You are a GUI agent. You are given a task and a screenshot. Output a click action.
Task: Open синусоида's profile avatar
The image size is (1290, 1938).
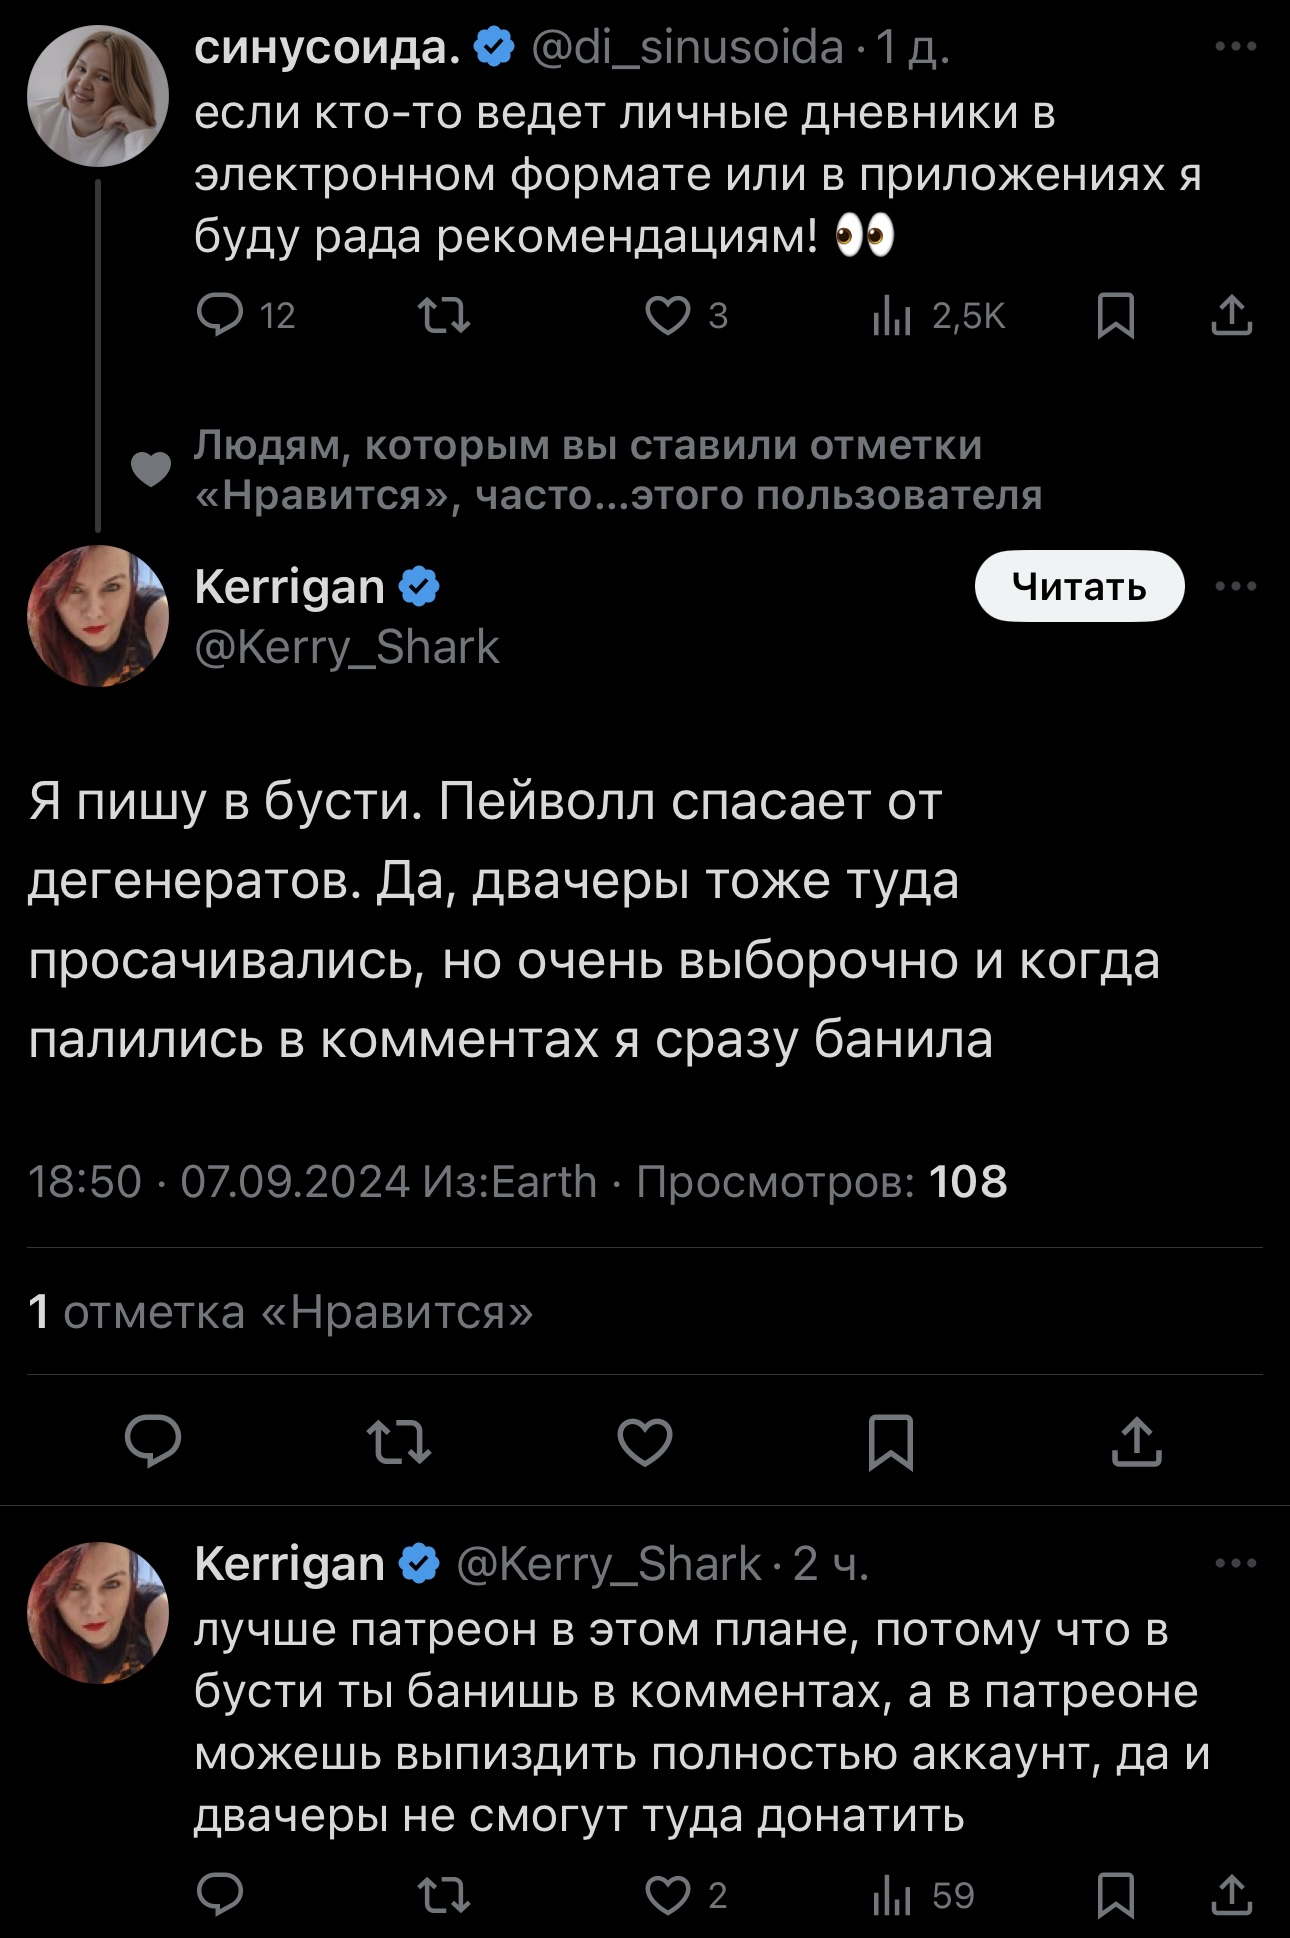(x=98, y=96)
